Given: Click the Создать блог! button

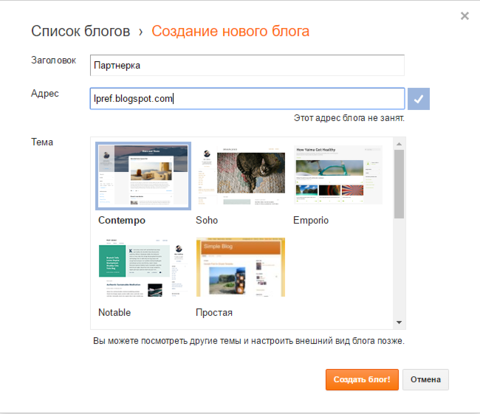Looking at the screenshot, I should (362, 379).
